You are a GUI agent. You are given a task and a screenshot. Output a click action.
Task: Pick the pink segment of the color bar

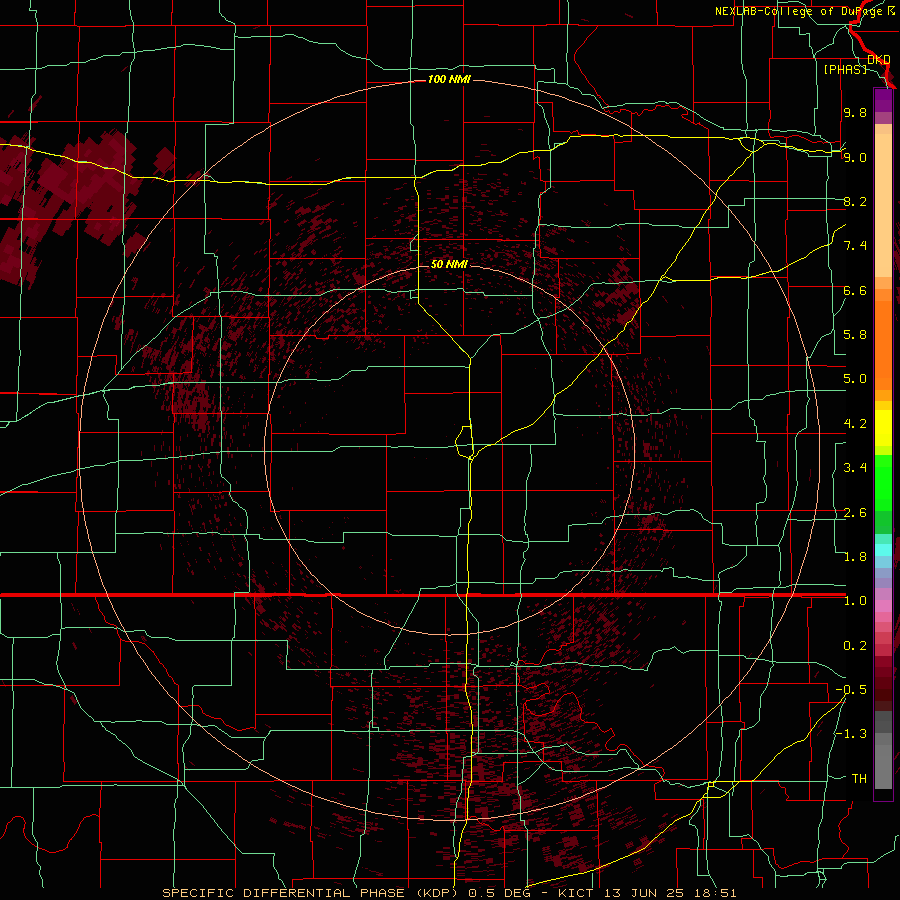coord(883,606)
